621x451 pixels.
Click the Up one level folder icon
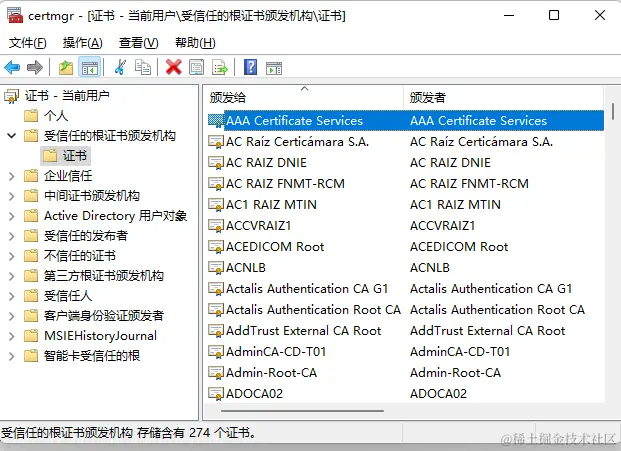(66, 67)
